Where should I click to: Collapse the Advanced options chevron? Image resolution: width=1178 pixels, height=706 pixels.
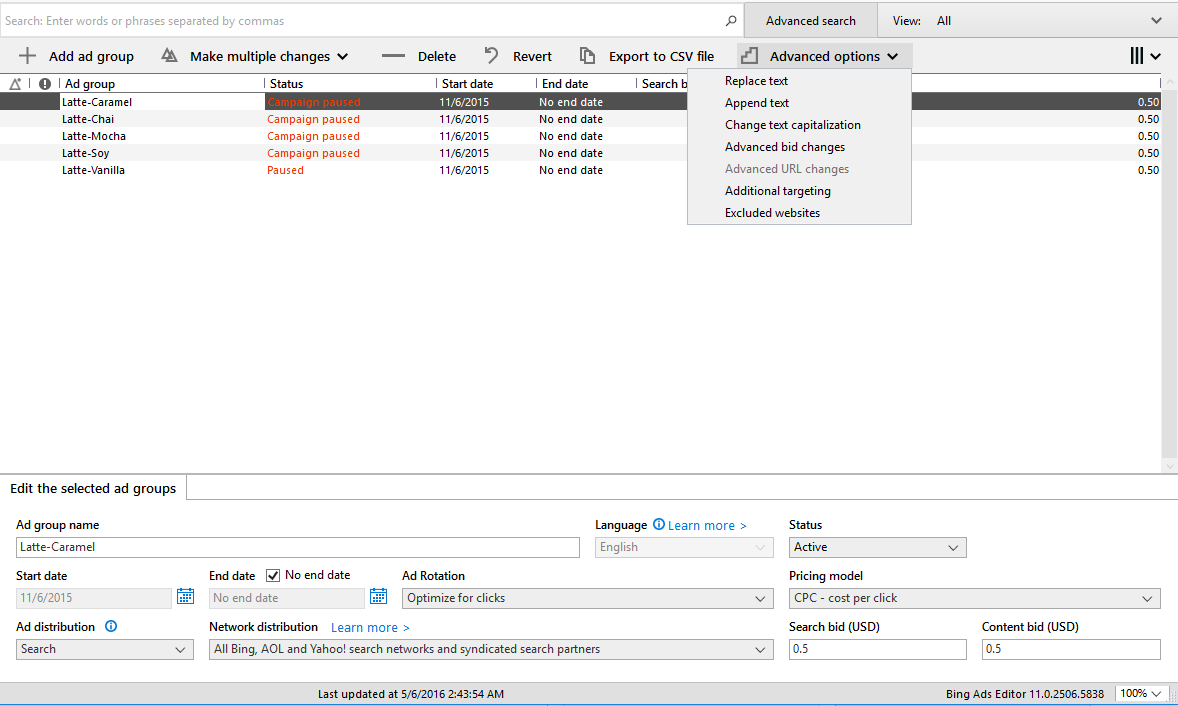click(x=893, y=56)
